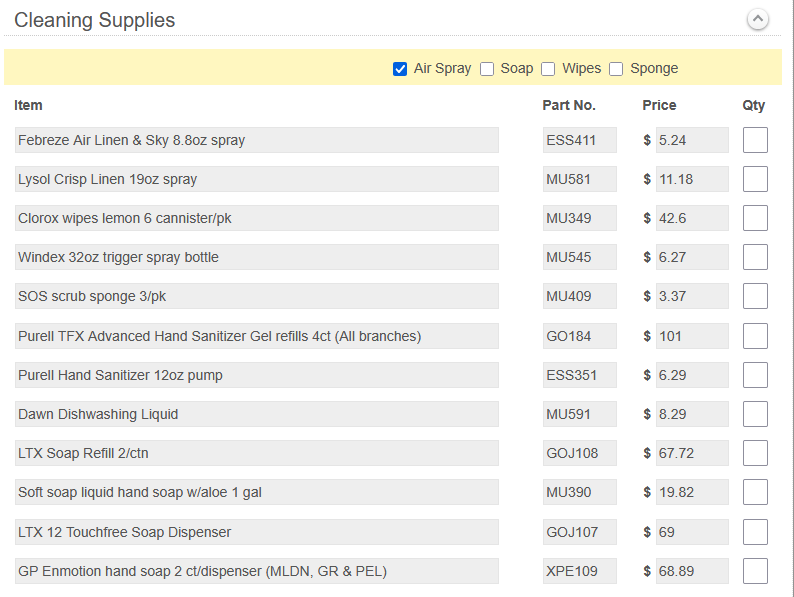
Task: Click the Cleaning Supplies section title
Action: (95, 20)
